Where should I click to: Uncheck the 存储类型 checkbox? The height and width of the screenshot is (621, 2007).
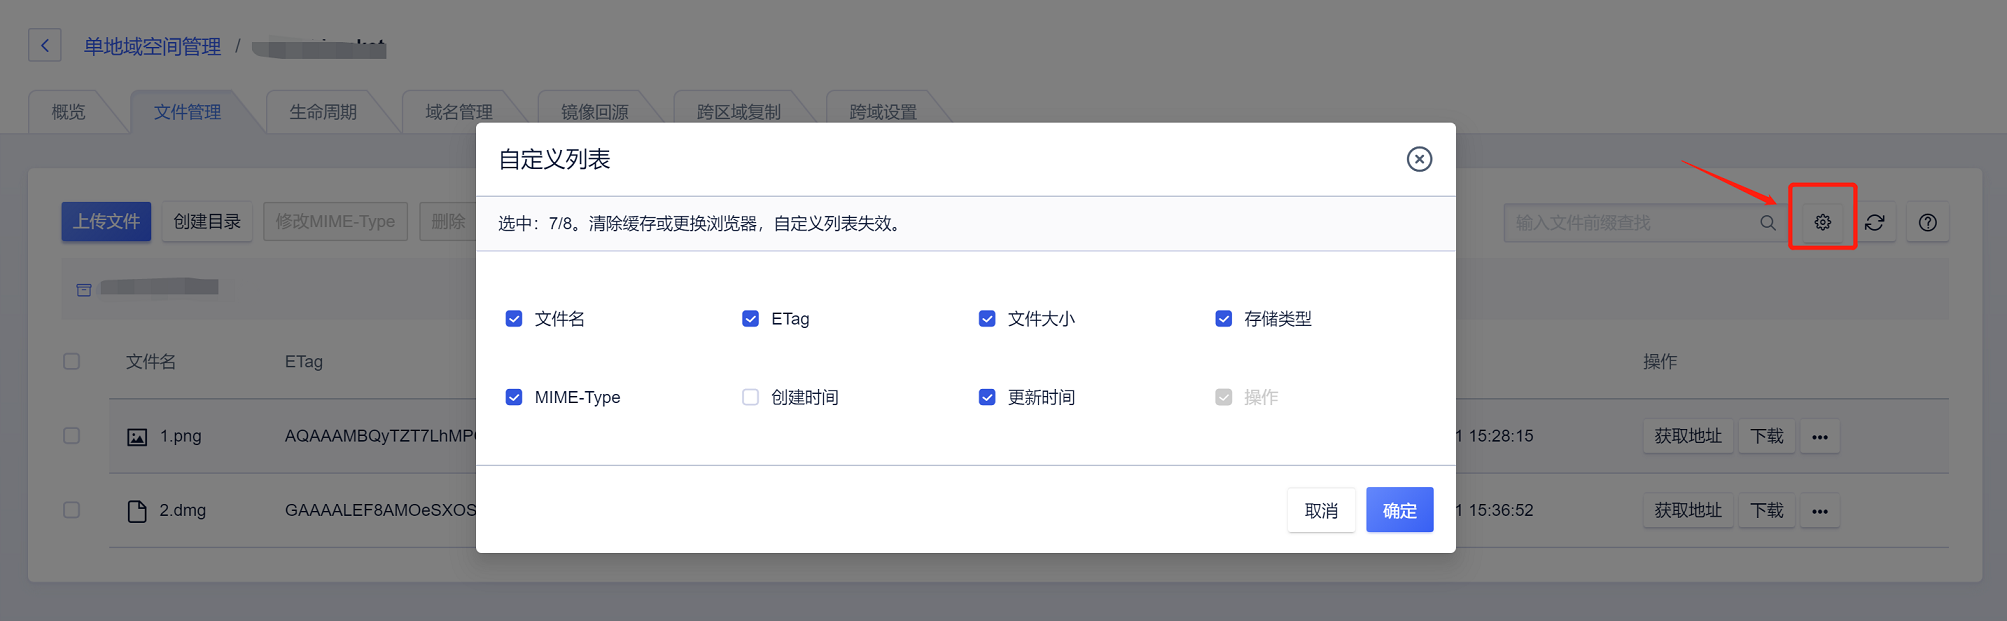(x=1223, y=319)
